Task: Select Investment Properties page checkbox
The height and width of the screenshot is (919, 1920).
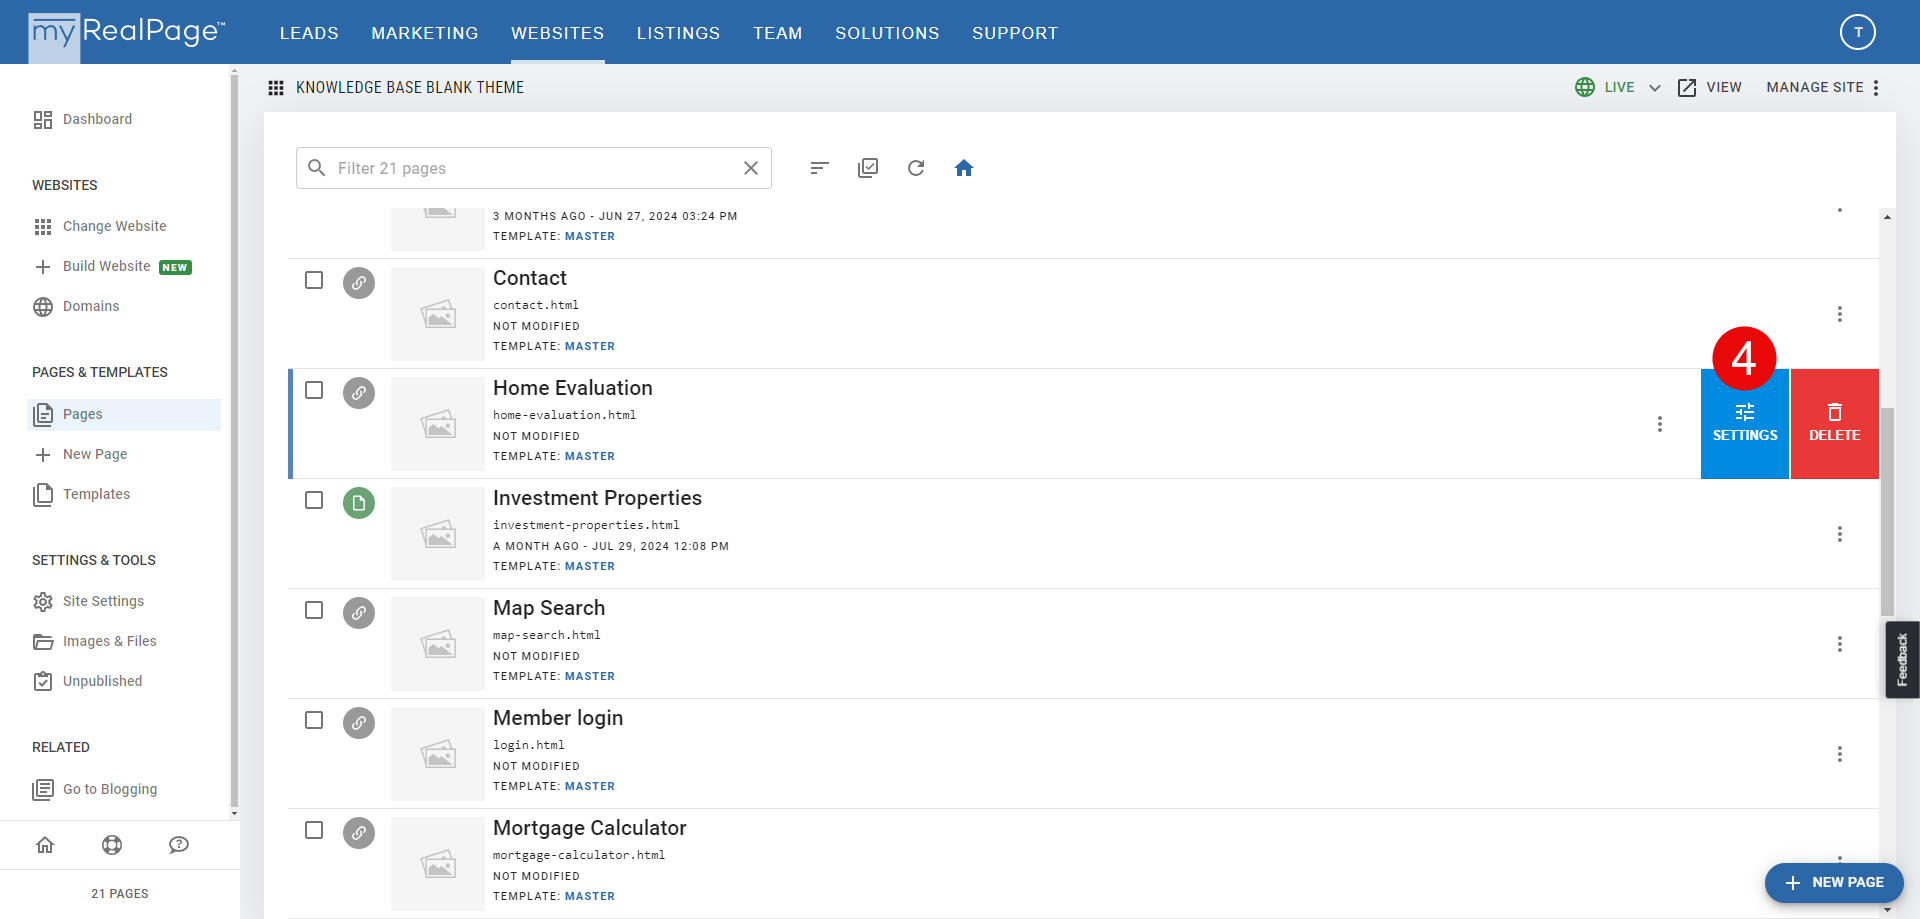Action: pos(314,500)
